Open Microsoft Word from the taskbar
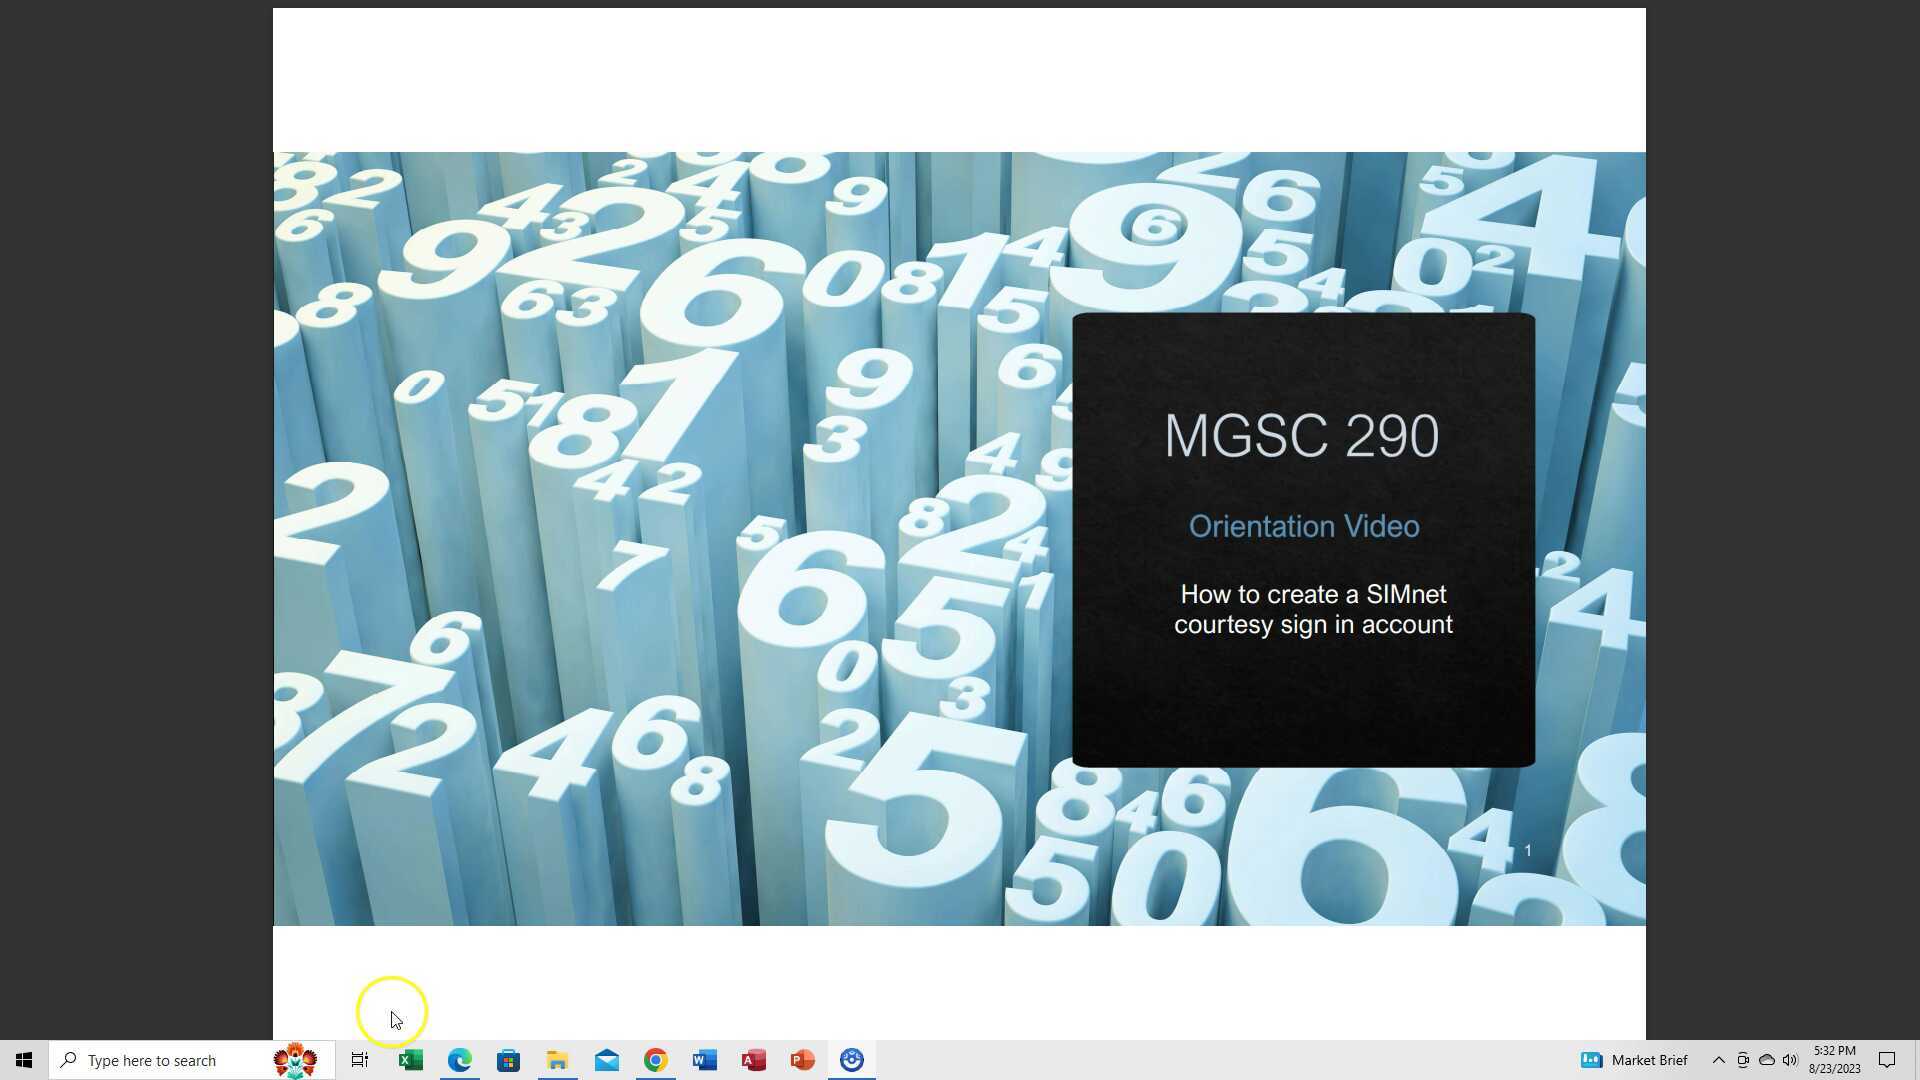 click(x=704, y=1060)
